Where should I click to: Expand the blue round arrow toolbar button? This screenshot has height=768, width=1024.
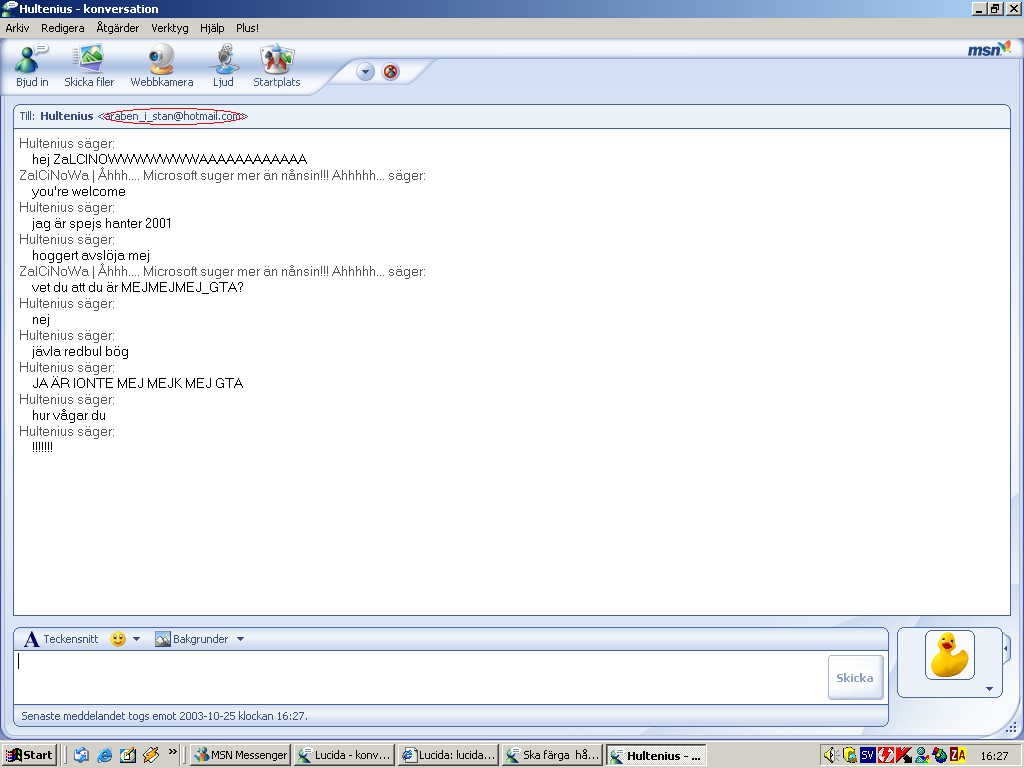click(x=366, y=72)
